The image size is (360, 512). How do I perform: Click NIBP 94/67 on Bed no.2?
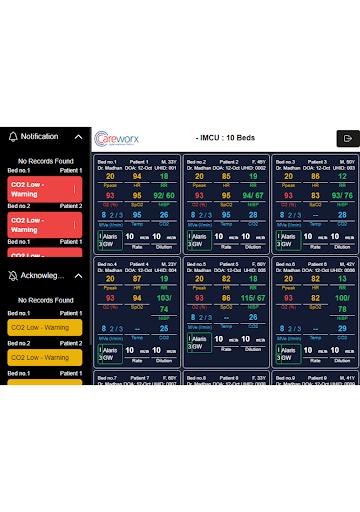click(x=253, y=196)
